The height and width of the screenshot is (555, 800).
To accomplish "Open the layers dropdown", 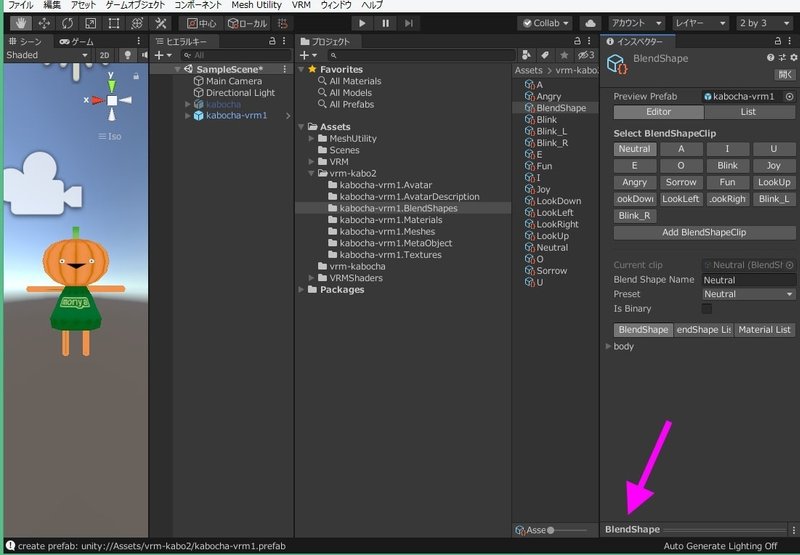I will click(700, 23).
